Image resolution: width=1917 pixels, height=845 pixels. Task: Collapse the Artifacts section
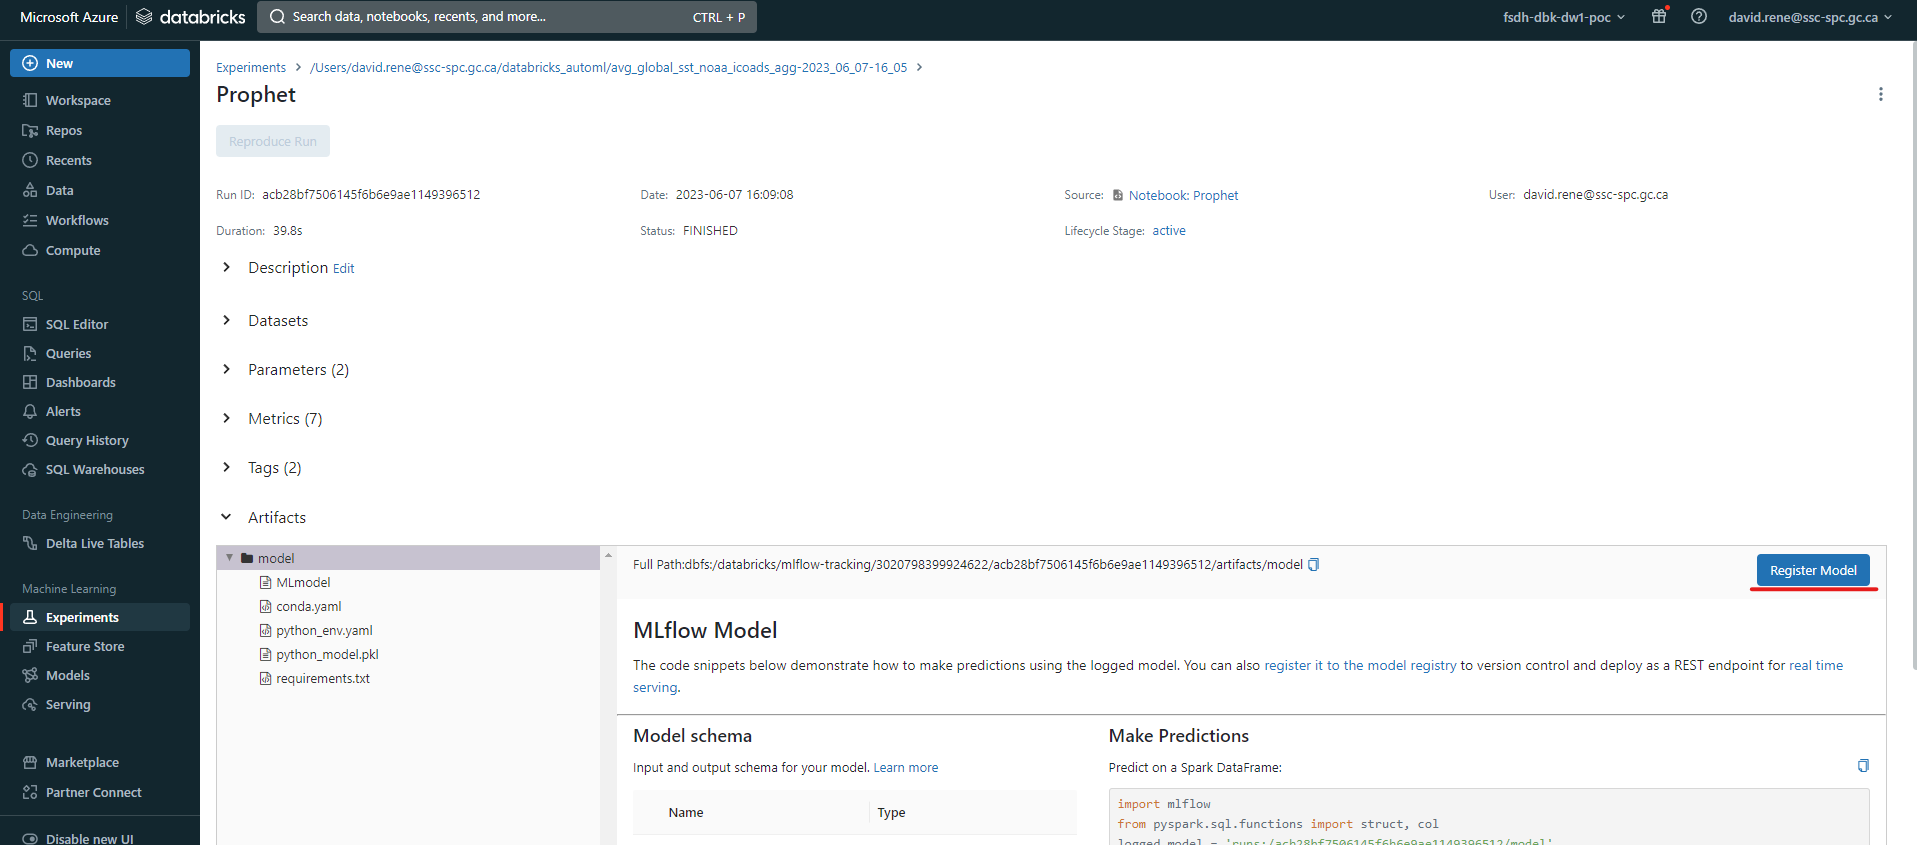(x=227, y=518)
